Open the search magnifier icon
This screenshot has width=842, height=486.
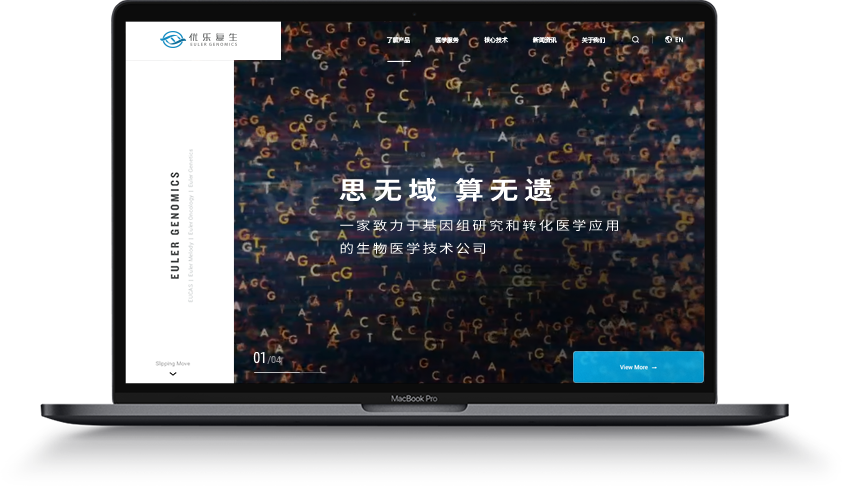[635, 40]
